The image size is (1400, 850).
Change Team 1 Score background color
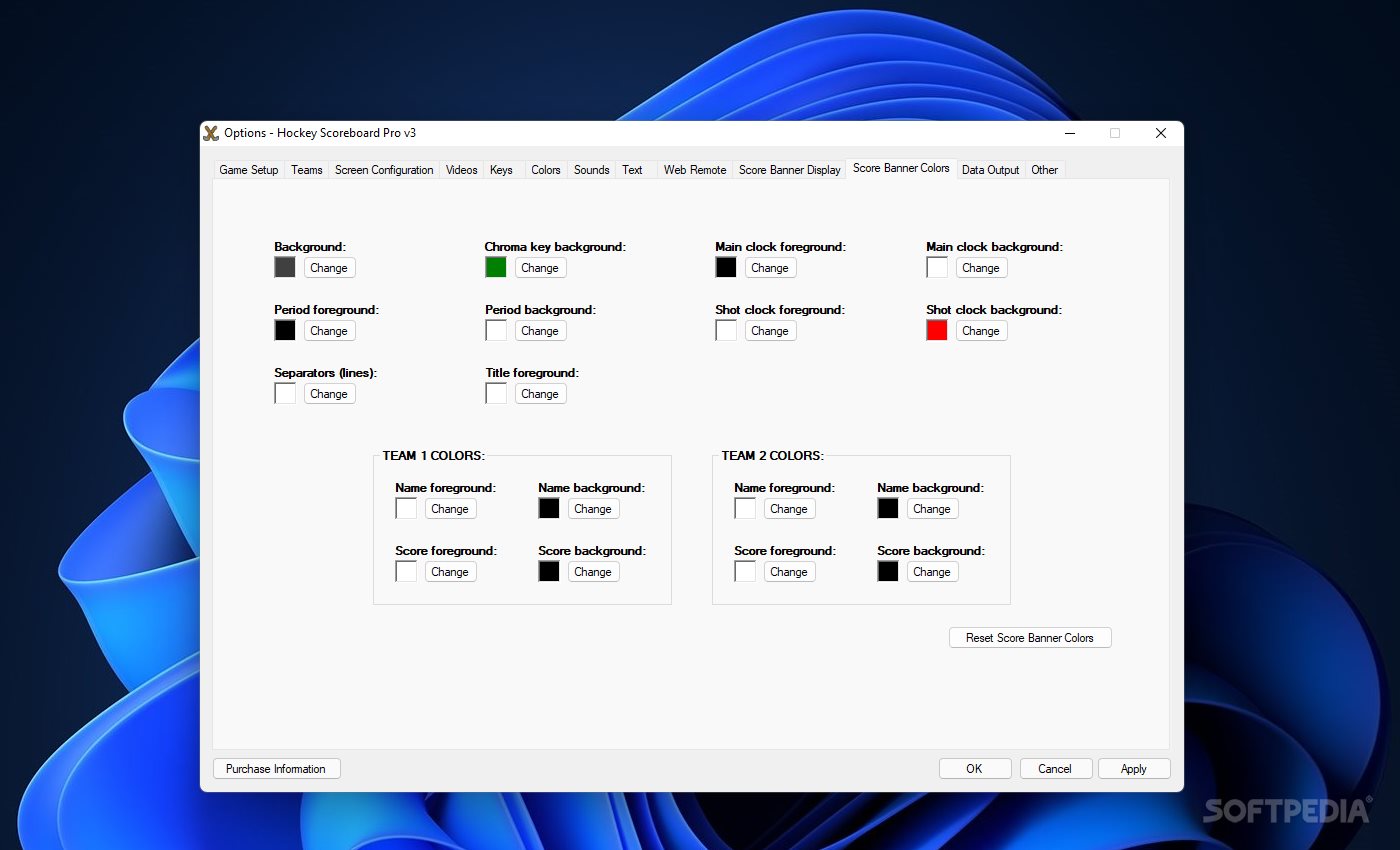(x=593, y=572)
